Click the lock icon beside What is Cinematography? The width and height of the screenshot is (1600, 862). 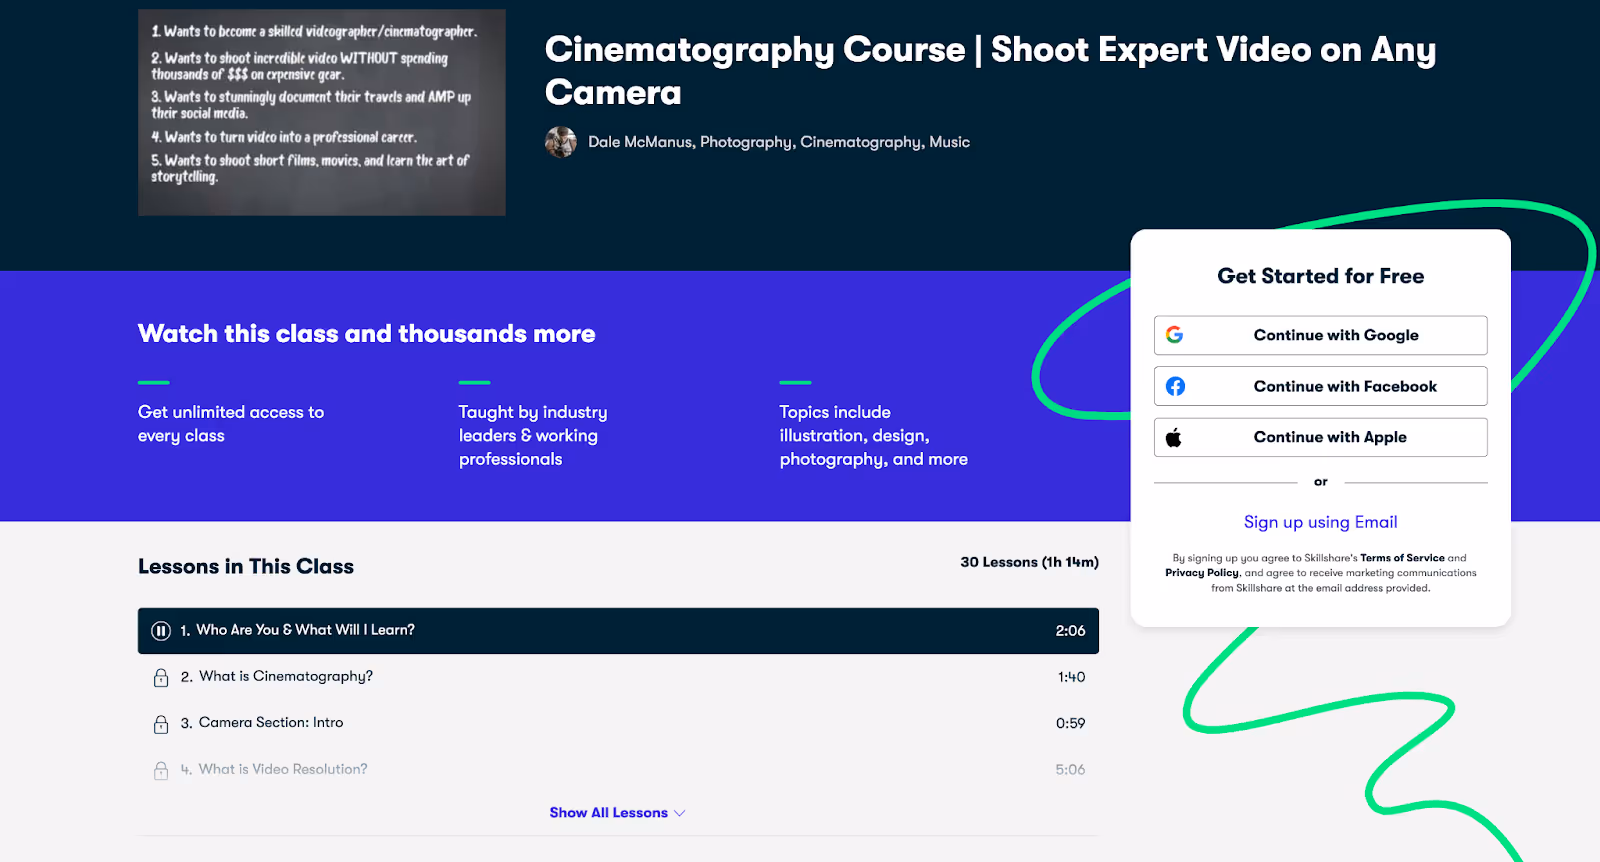tap(161, 678)
